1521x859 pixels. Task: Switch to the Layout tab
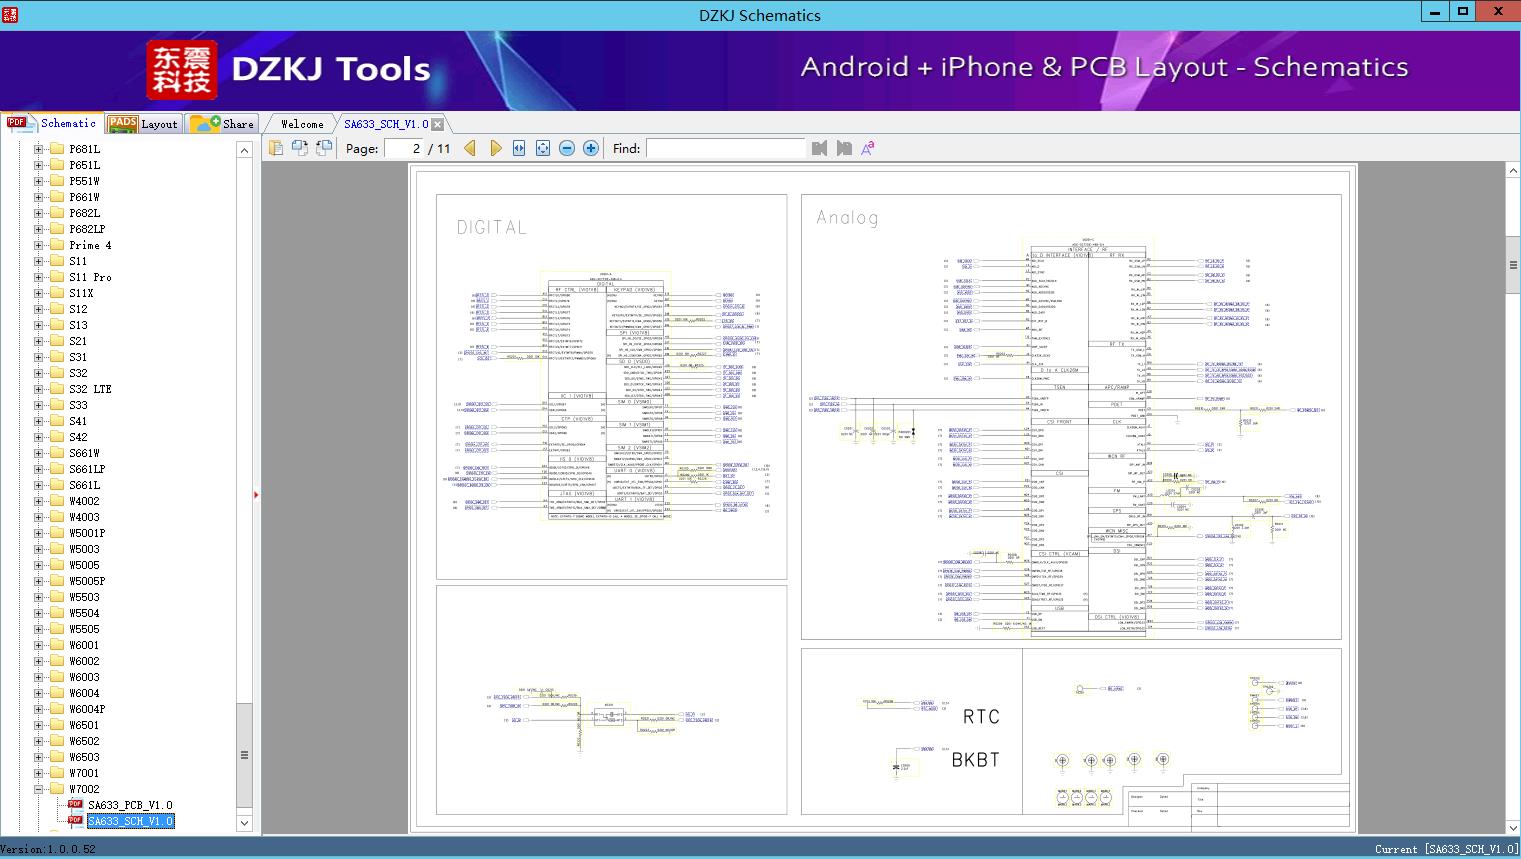click(143, 124)
